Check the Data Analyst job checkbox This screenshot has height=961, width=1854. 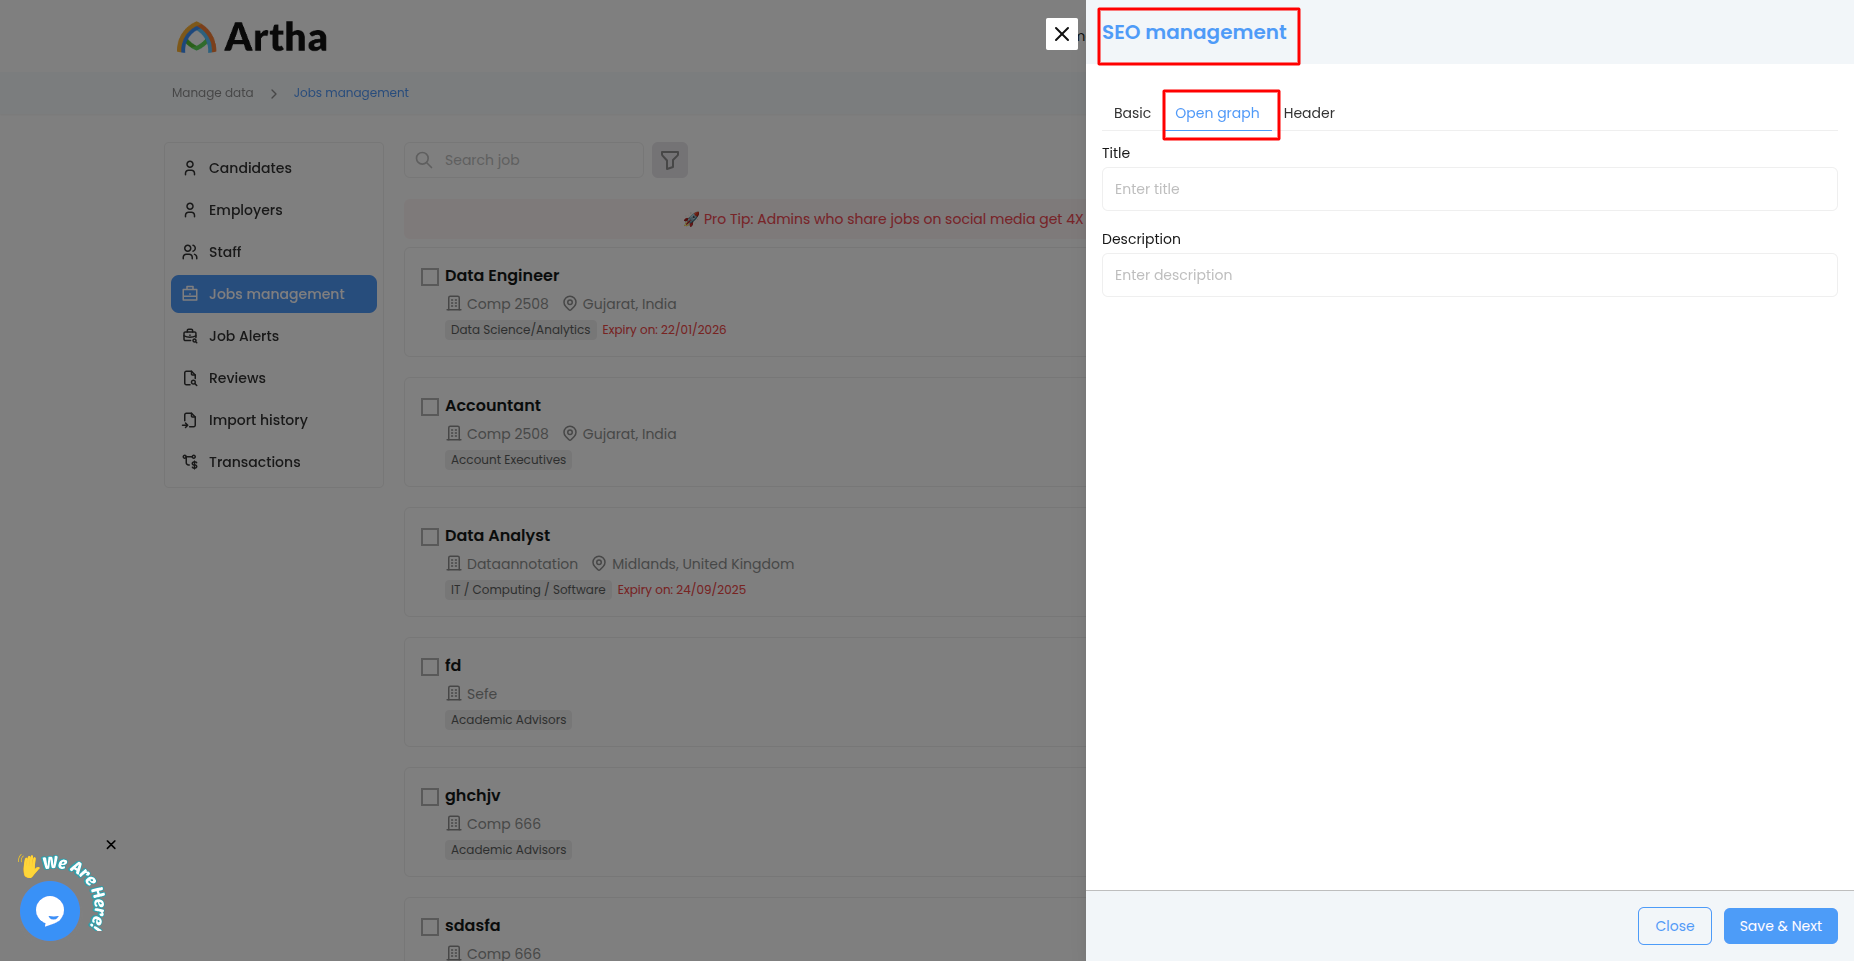430,537
